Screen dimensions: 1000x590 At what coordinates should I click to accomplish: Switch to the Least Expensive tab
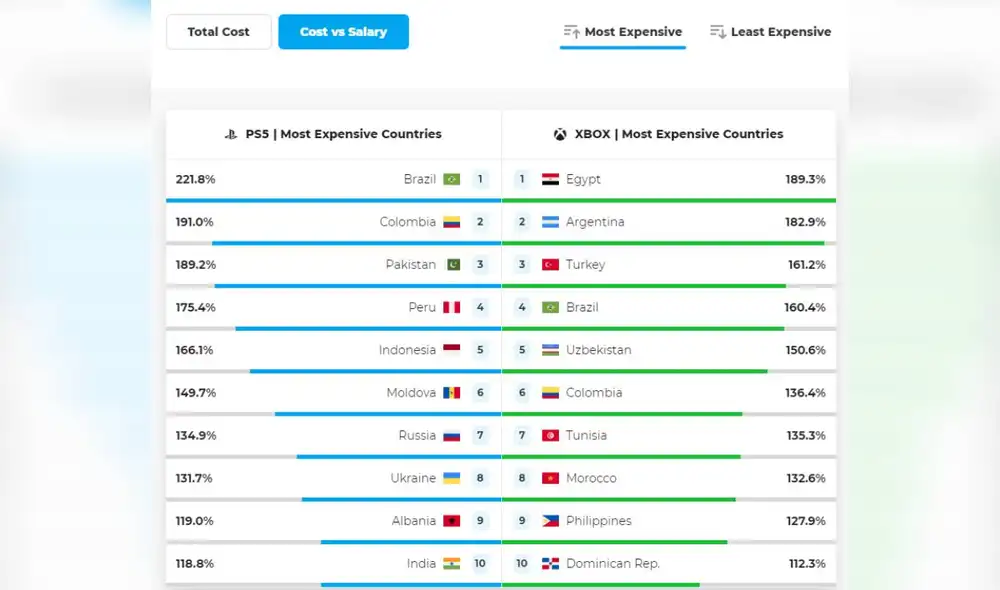(x=779, y=31)
